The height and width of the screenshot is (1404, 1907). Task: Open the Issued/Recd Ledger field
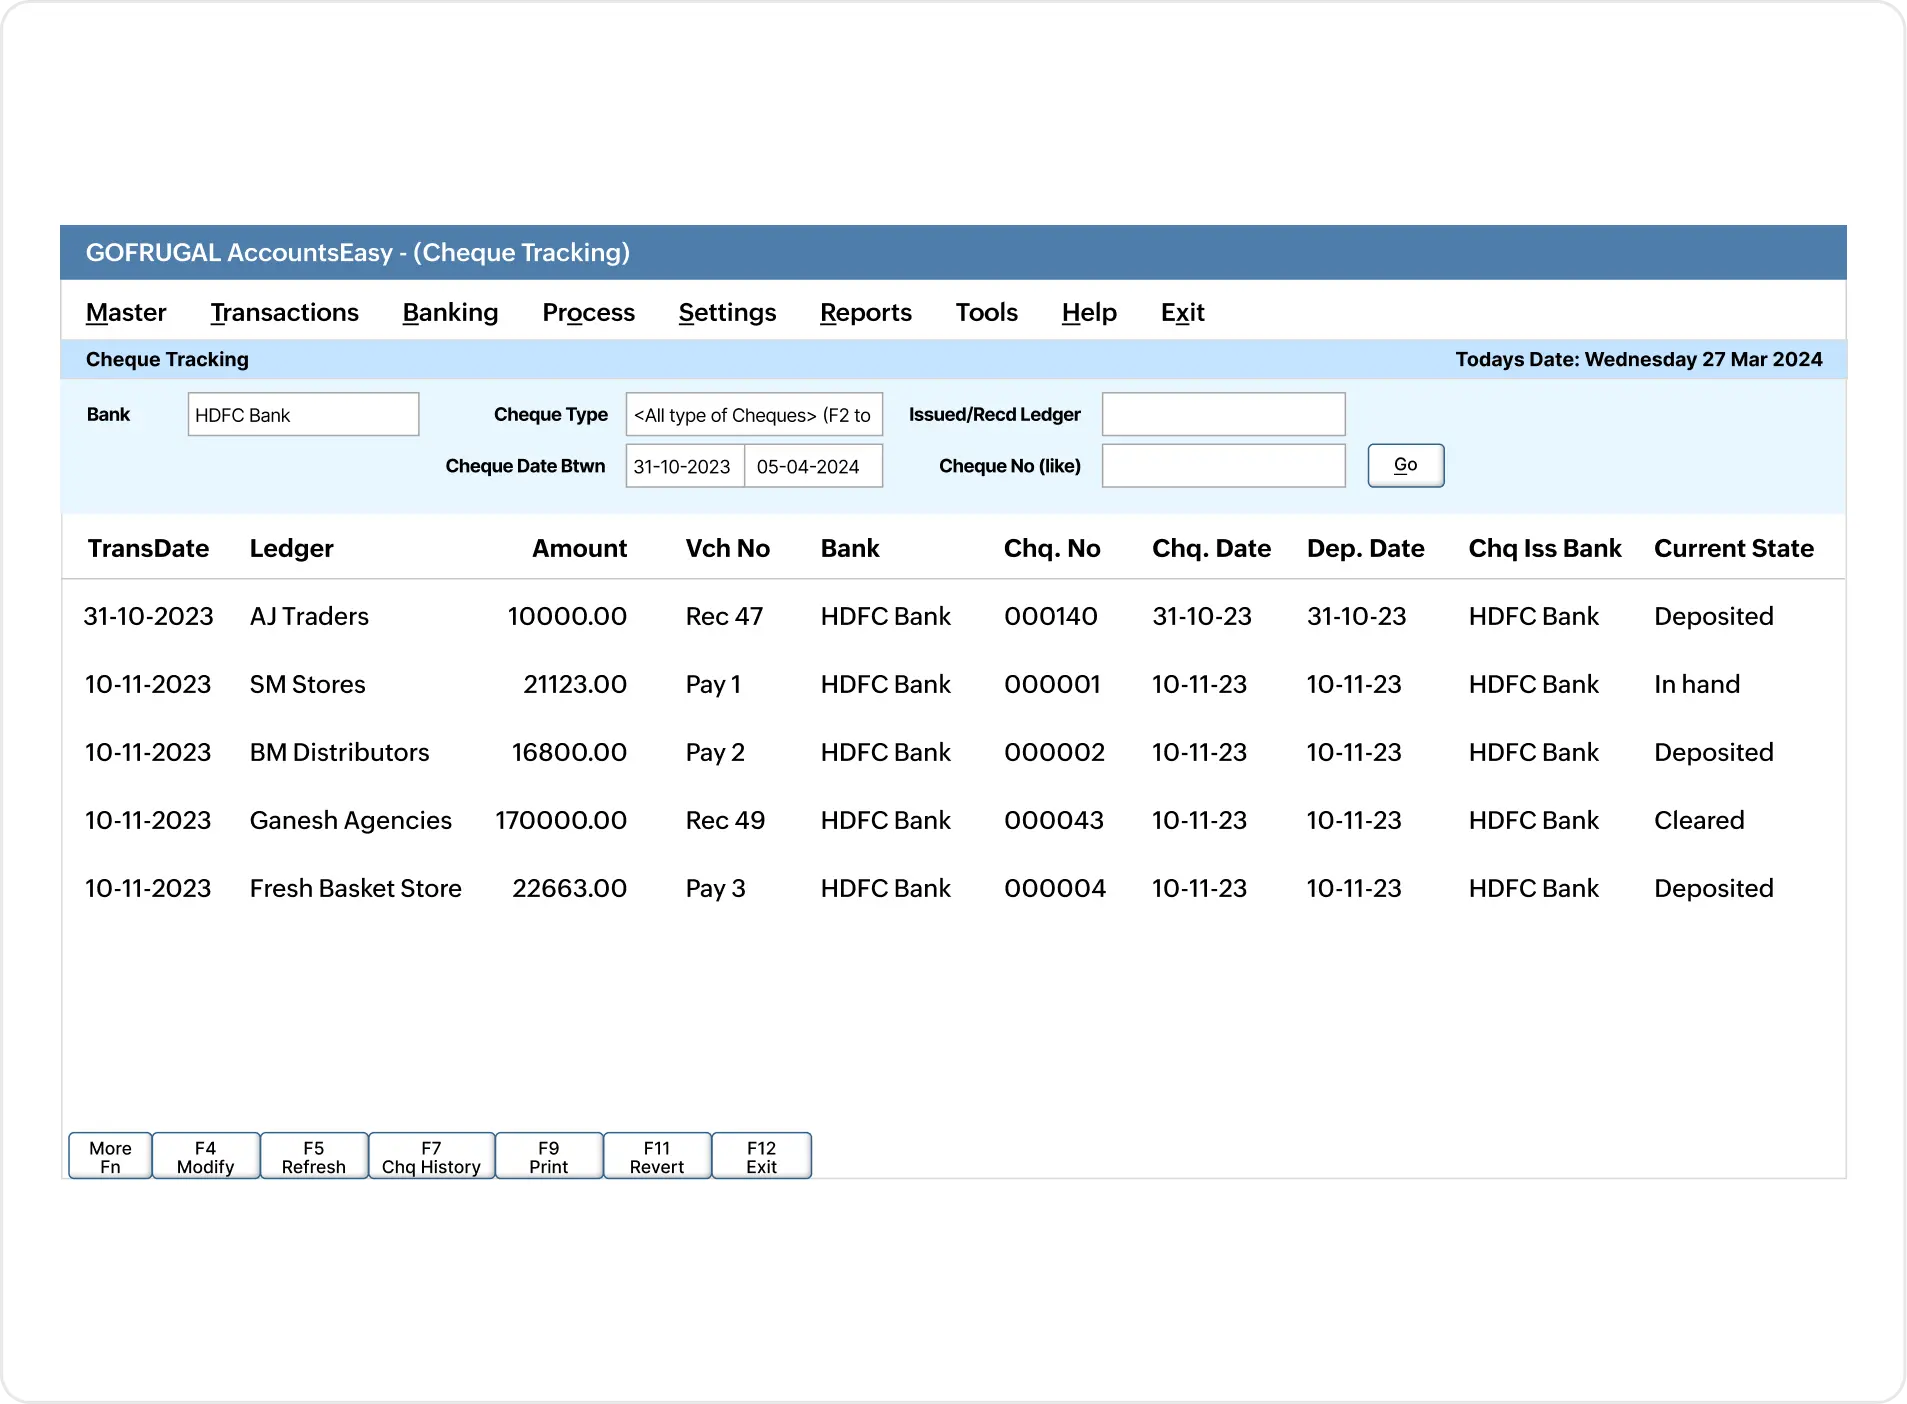pyautogui.click(x=1222, y=414)
